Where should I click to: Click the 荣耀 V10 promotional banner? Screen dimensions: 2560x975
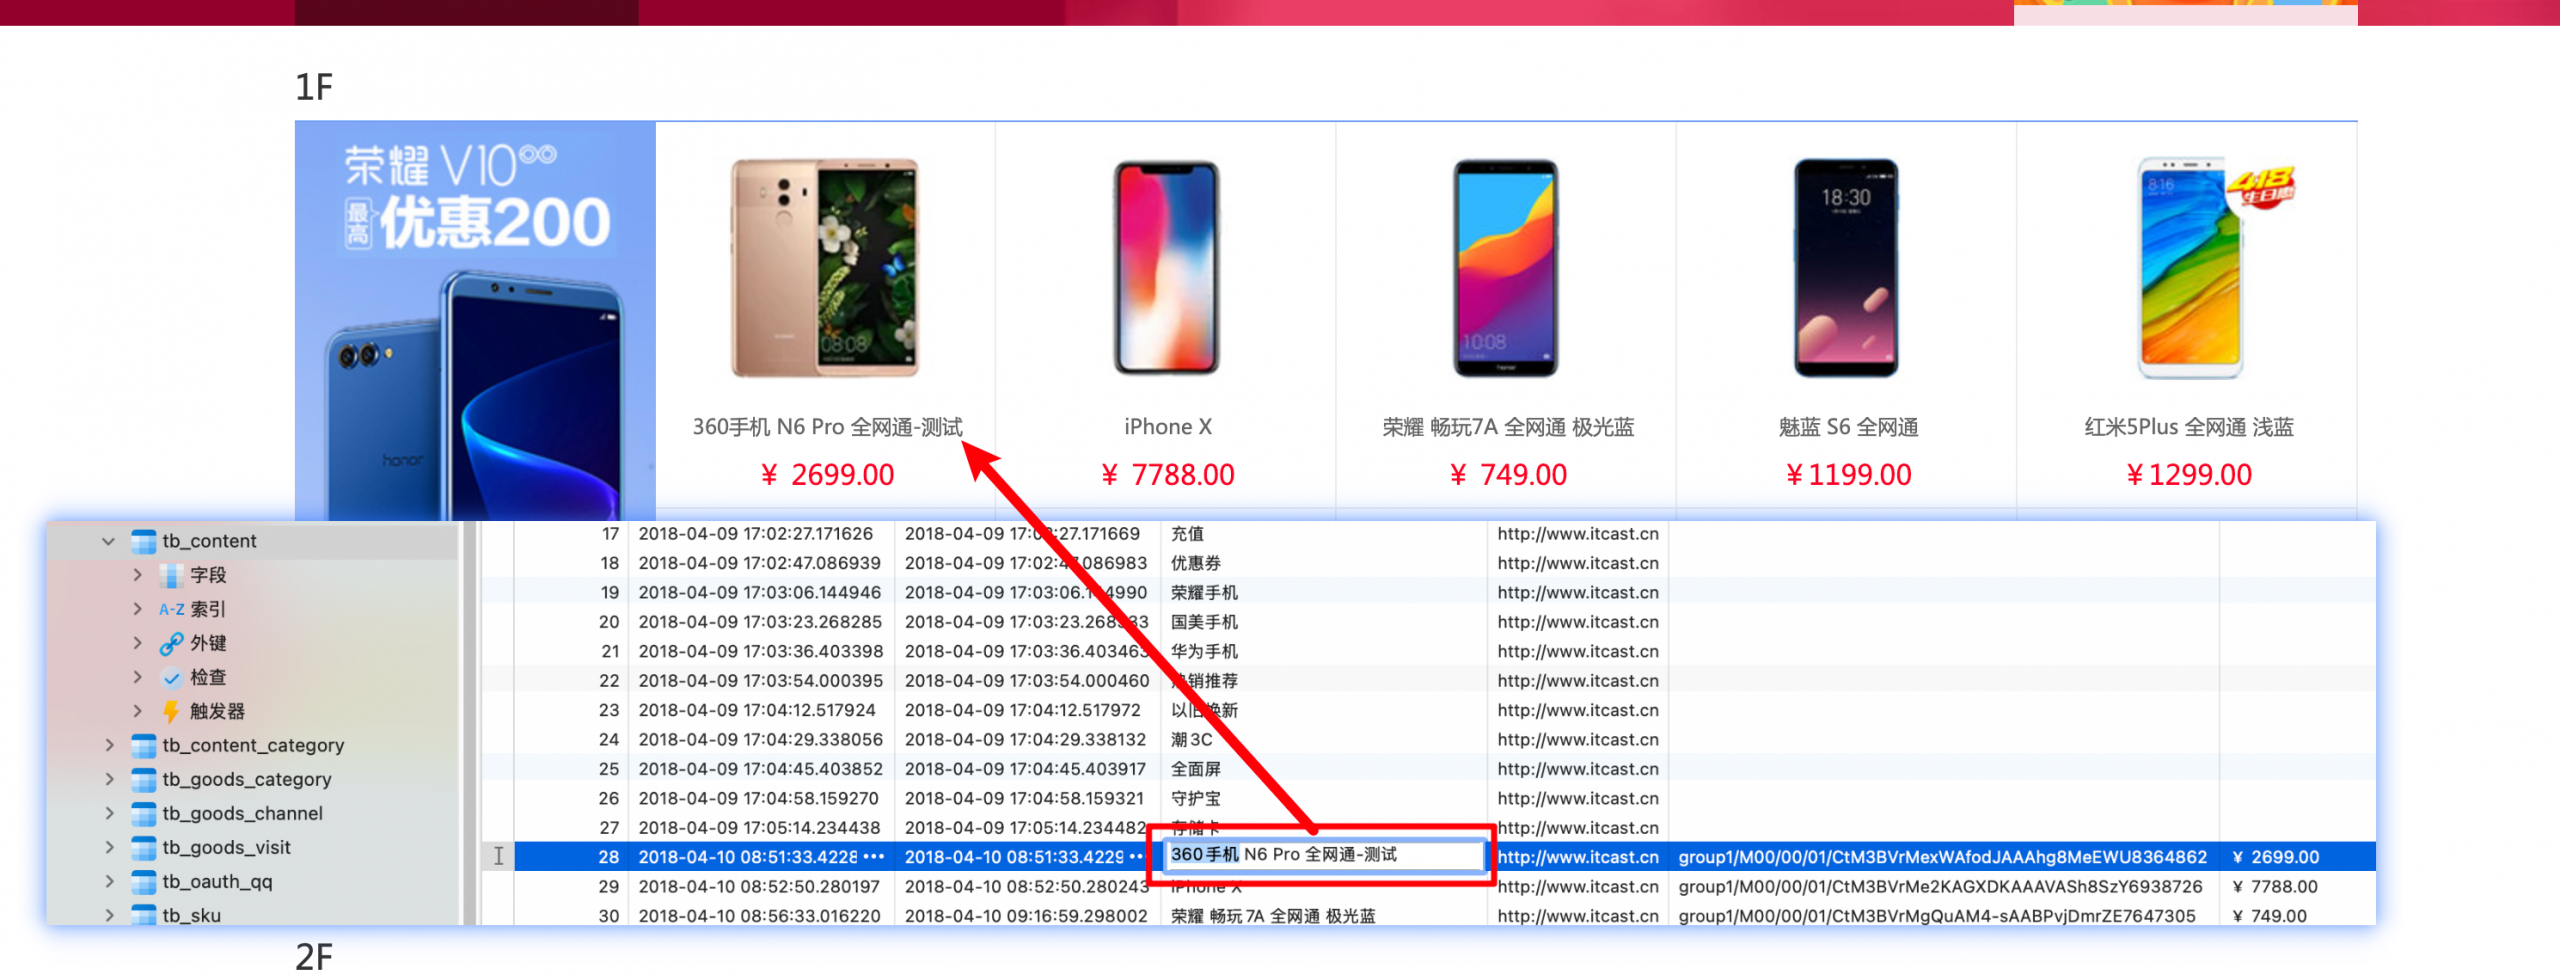475,320
